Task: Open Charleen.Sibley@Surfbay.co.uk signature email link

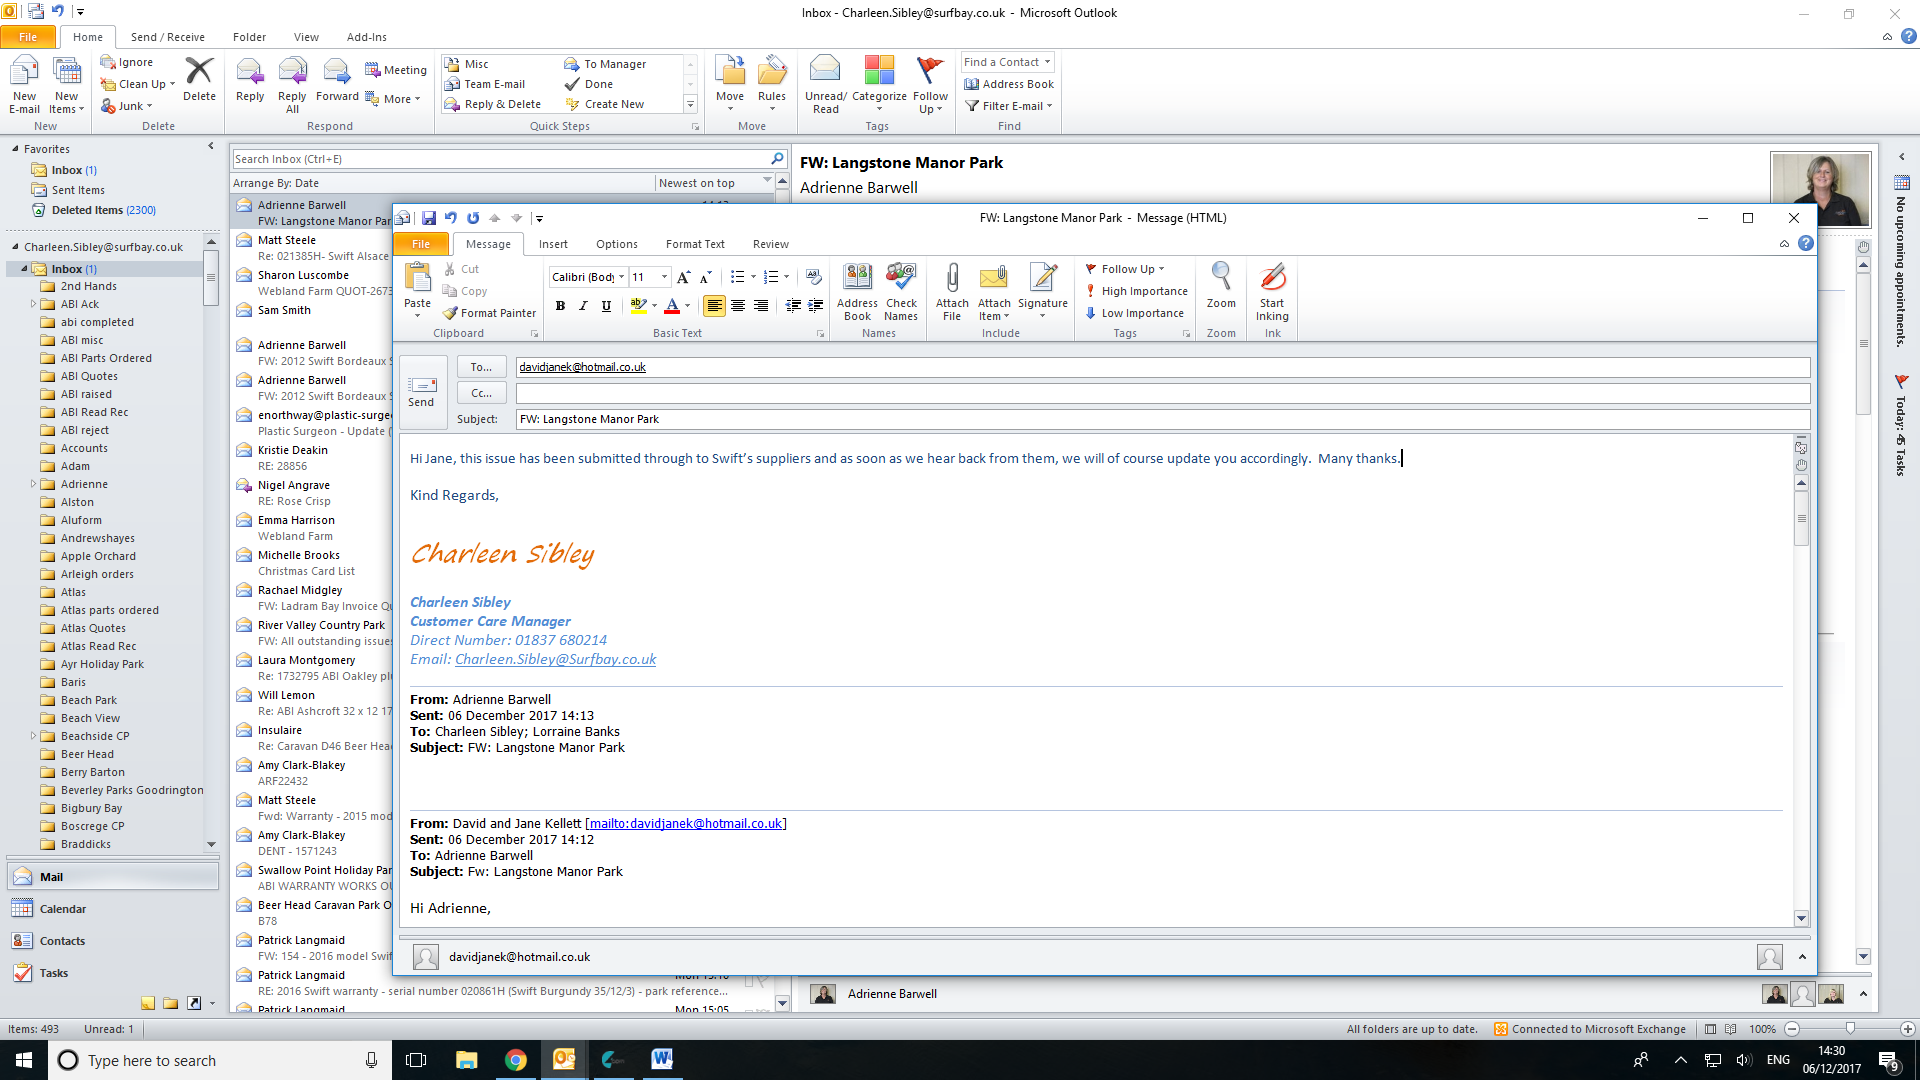Action: (x=555, y=659)
